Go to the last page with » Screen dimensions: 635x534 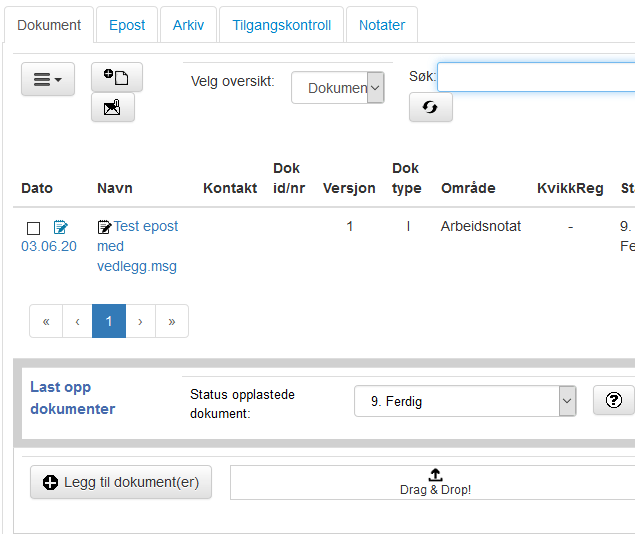click(x=172, y=321)
